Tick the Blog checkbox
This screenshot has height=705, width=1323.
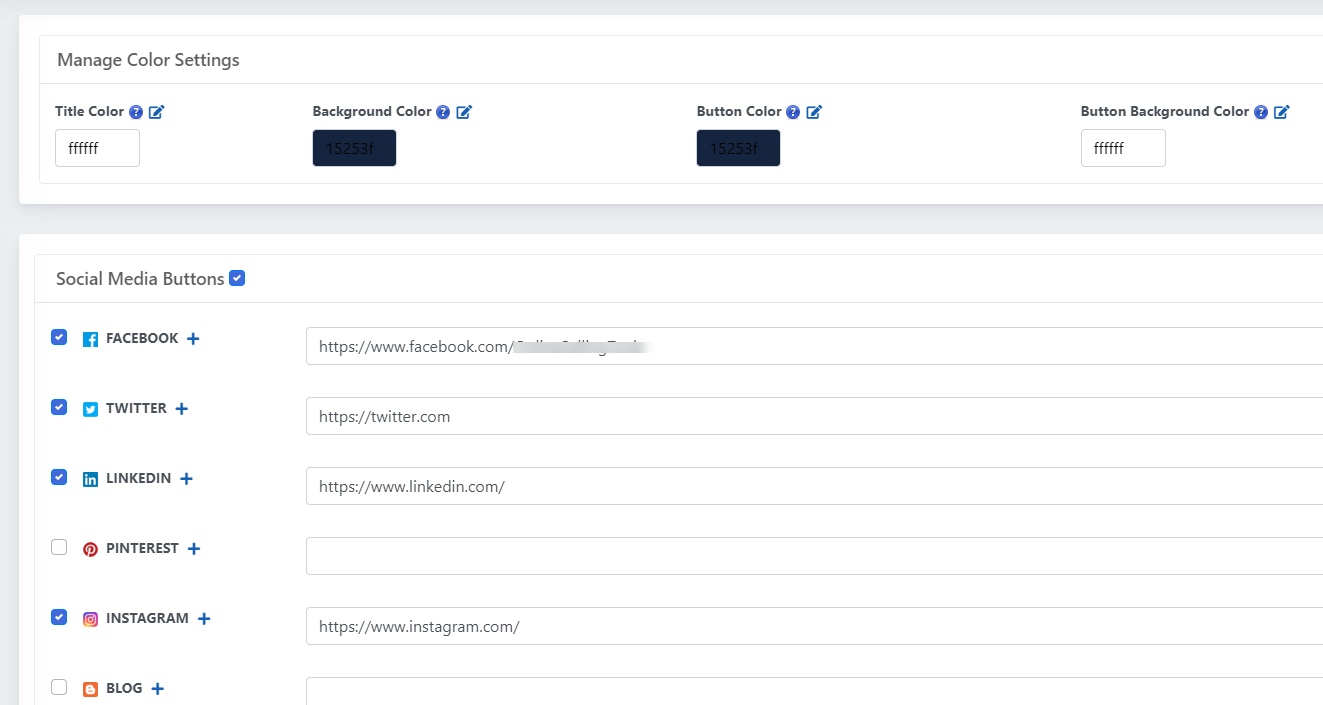(x=59, y=687)
